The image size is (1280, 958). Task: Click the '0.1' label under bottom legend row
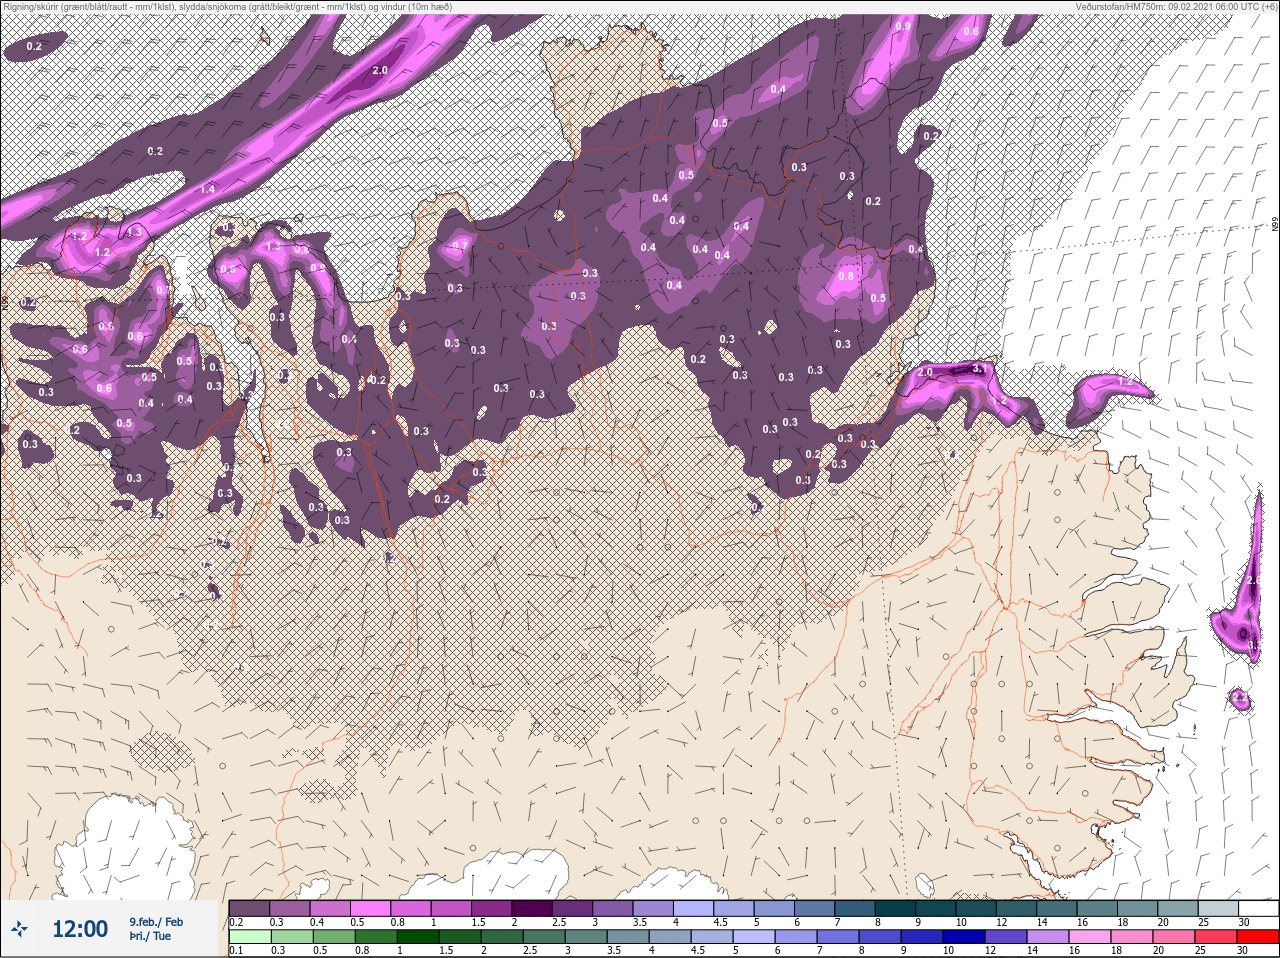(236, 950)
